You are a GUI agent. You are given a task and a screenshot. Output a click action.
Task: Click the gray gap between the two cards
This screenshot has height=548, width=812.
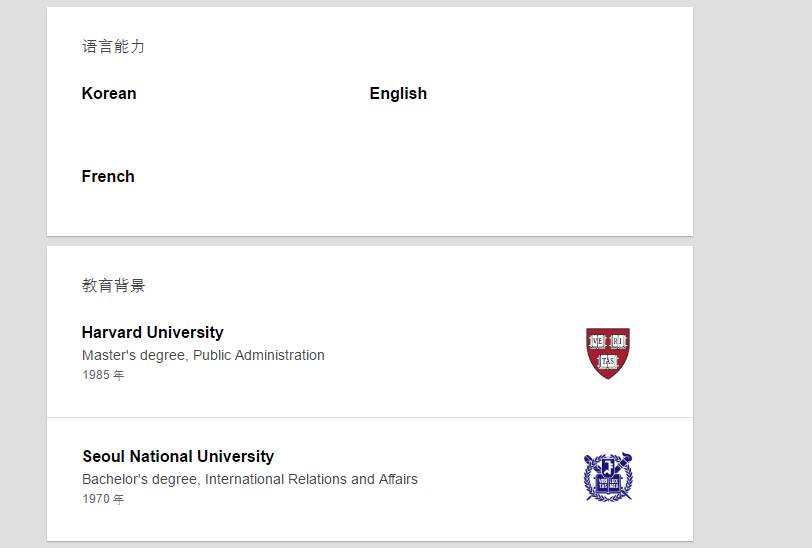pyautogui.click(x=369, y=241)
